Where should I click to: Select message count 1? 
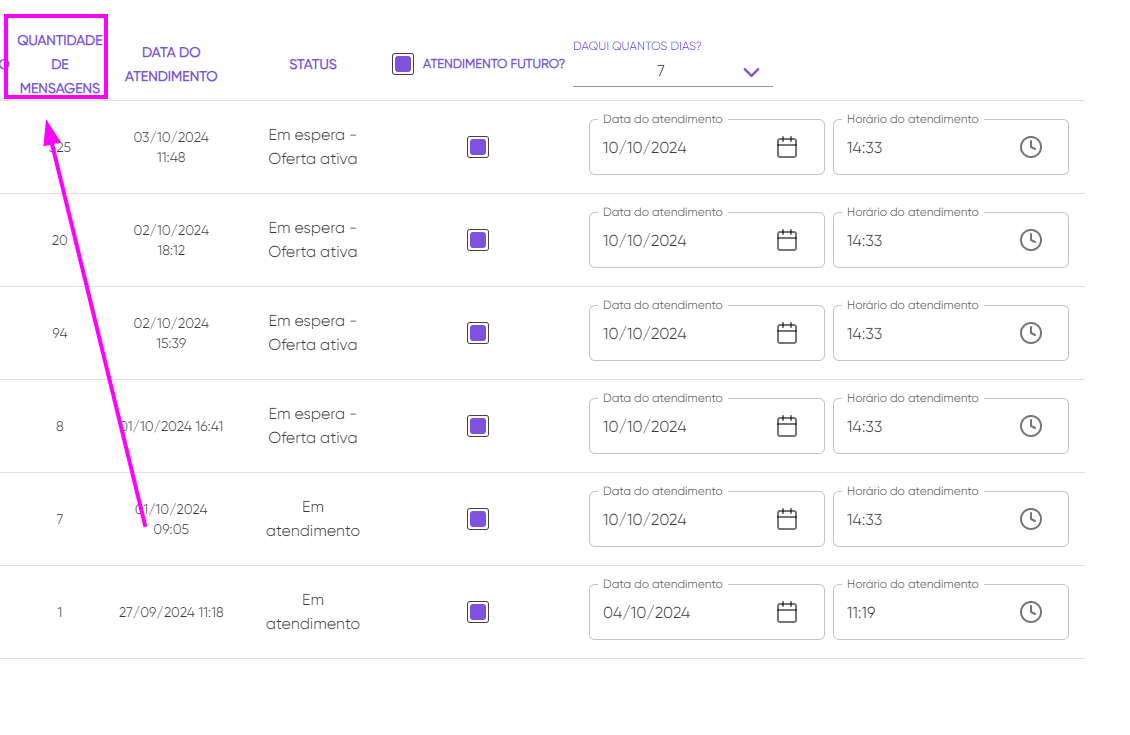point(60,612)
